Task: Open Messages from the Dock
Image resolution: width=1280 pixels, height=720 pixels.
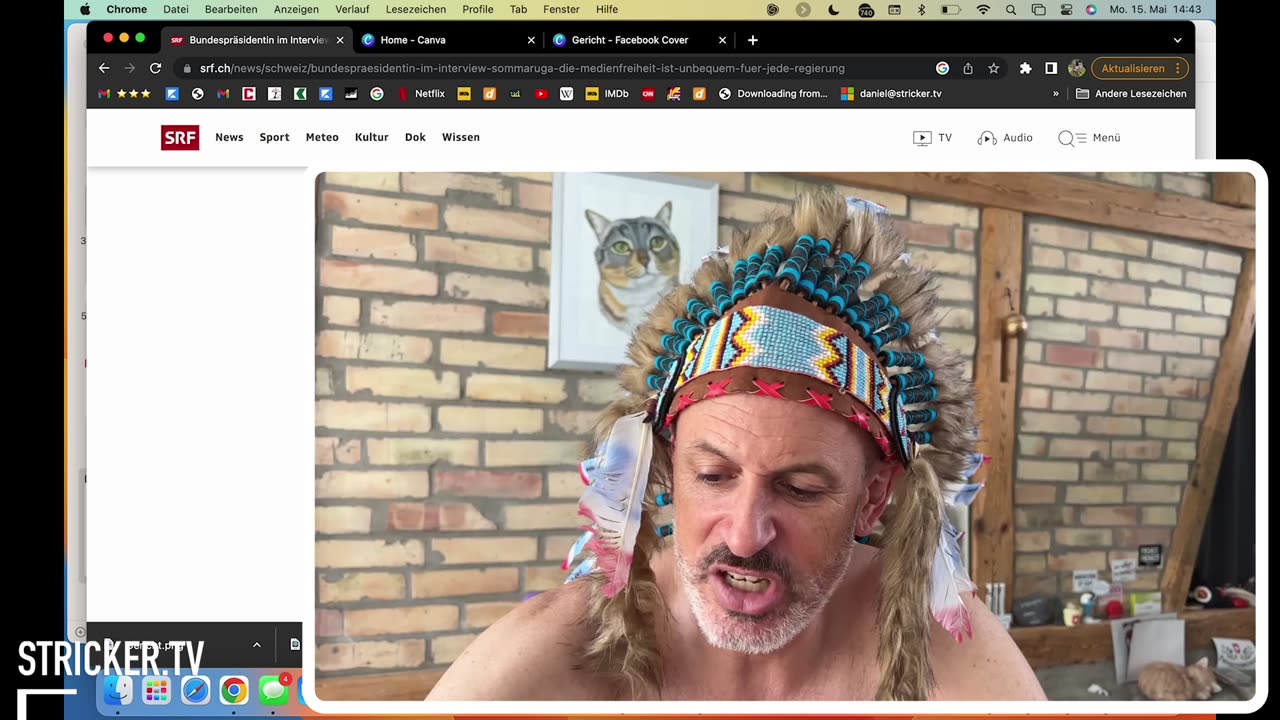Action: tap(273, 690)
